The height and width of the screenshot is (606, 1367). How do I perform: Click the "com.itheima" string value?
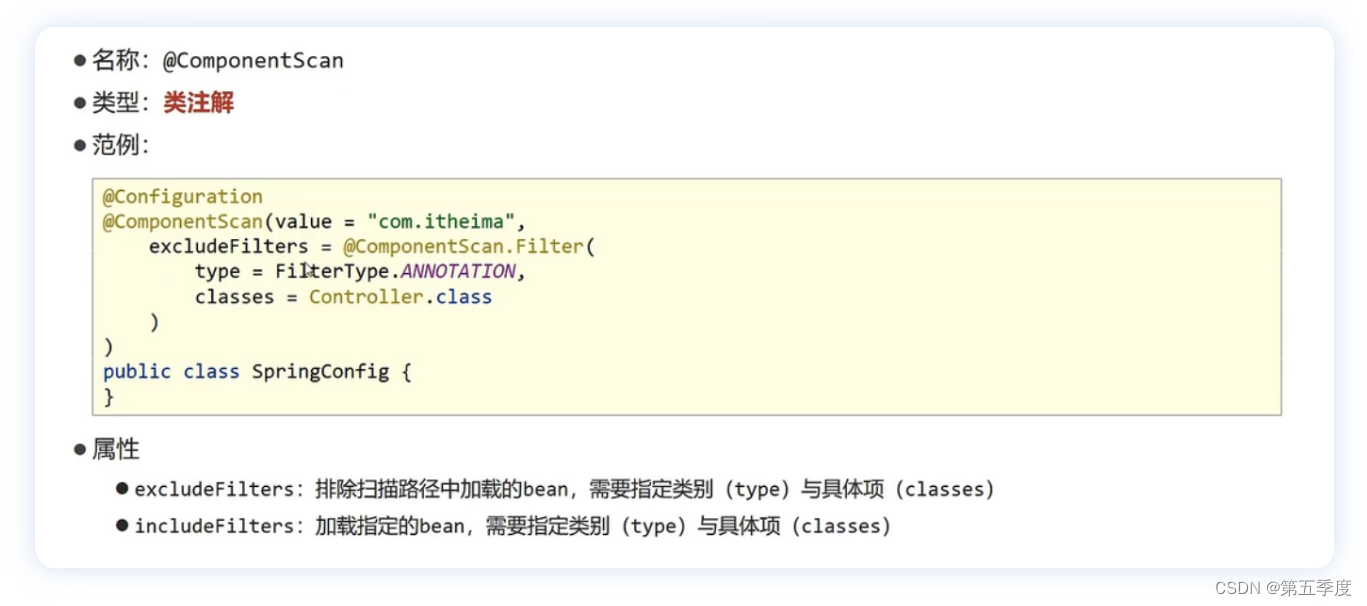click(439, 221)
